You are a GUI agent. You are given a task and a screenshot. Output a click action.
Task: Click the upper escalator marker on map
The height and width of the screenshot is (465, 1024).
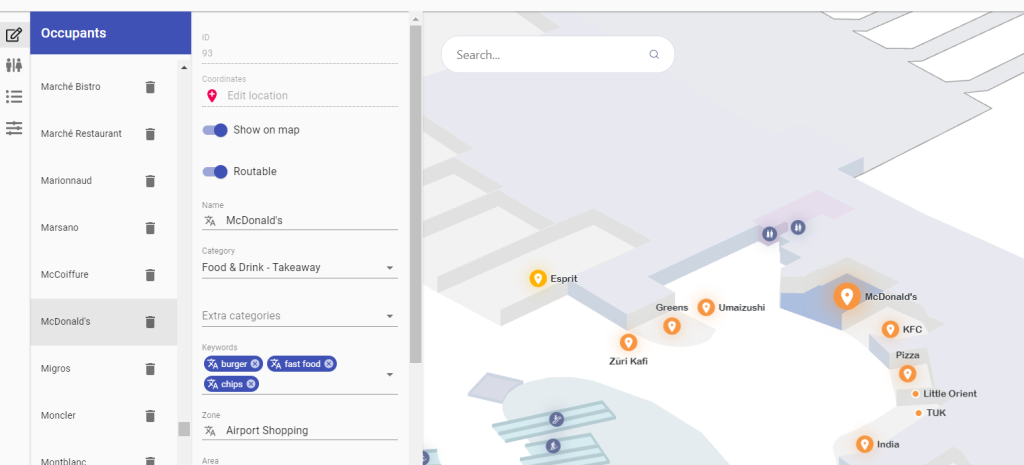[556, 419]
